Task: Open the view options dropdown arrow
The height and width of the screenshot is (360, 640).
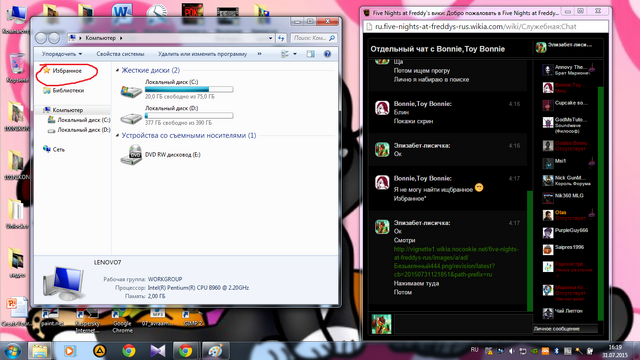Action: point(295,54)
